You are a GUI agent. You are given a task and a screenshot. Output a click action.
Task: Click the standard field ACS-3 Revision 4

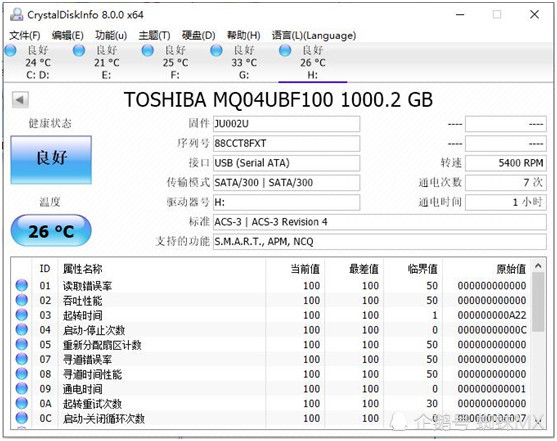[x=380, y=222]
